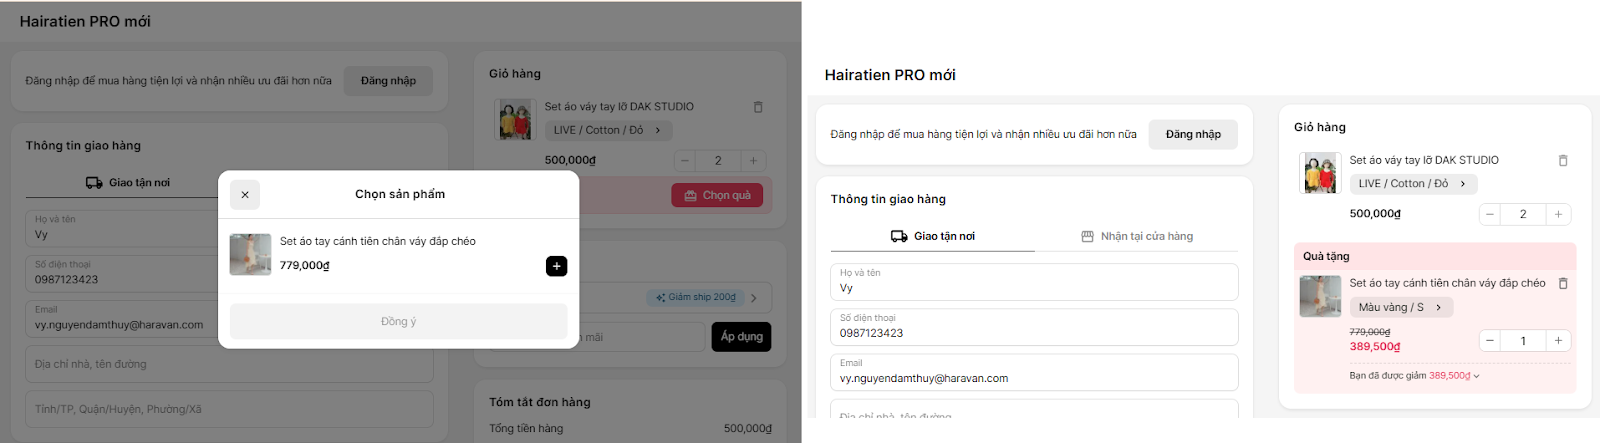This screenshot has height=443, width=1600.
Task: Increase quantity 2 in dimmed cart behind dialog
Action: pyautogui.click(x=753, y=160)
